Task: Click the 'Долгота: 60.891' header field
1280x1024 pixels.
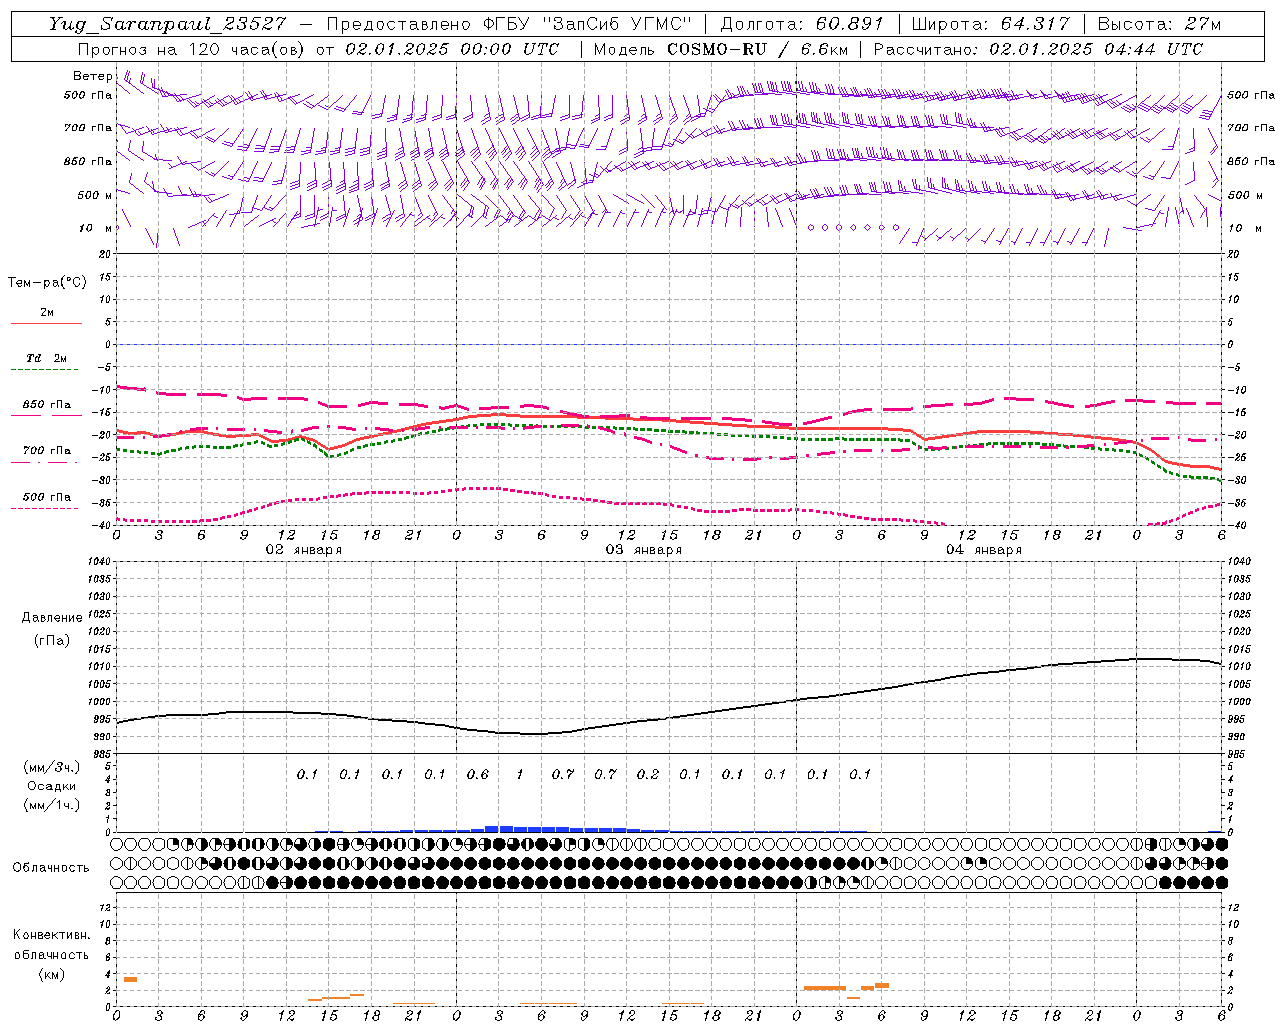Action: point(802,25)
